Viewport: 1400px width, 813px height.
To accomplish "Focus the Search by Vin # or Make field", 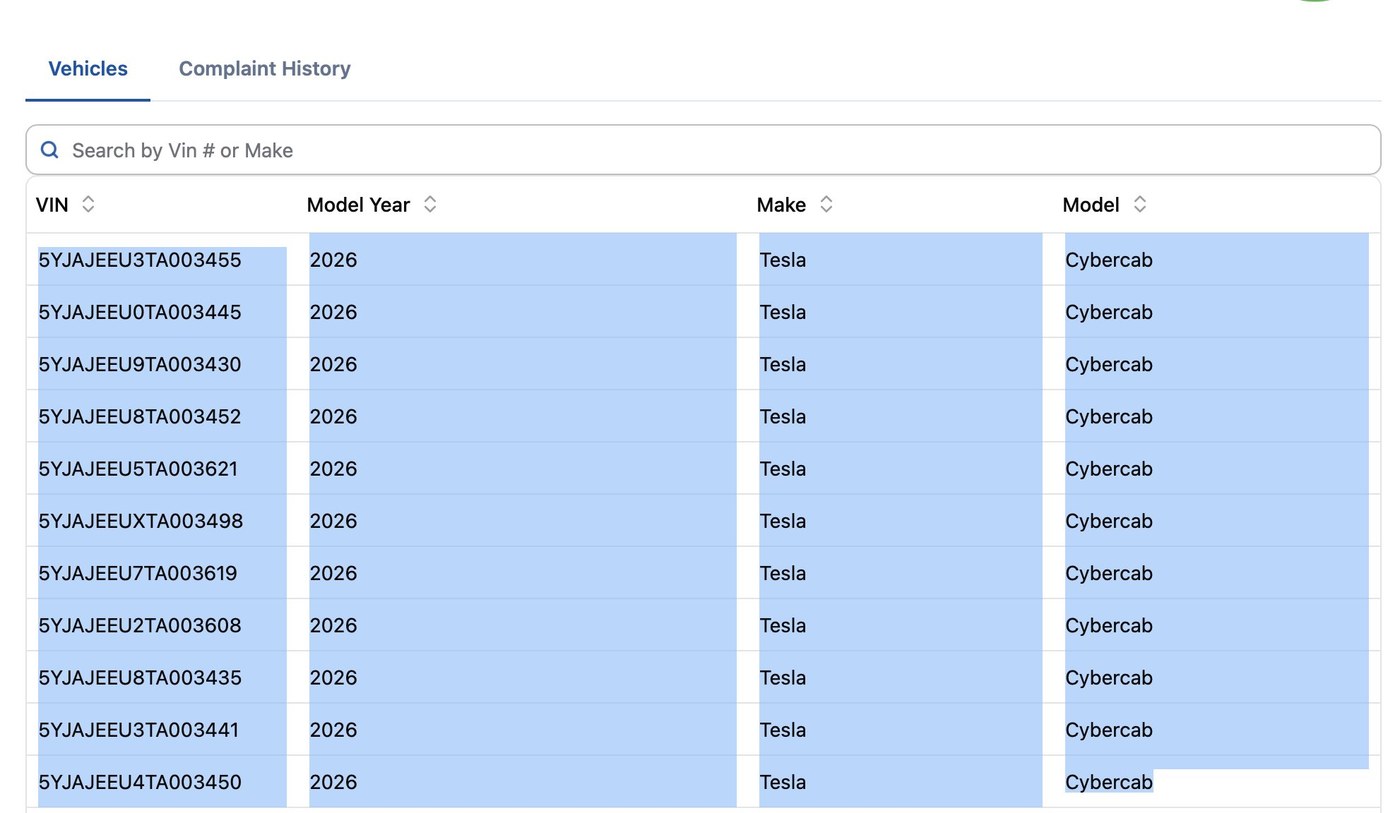I will (703, 150).
